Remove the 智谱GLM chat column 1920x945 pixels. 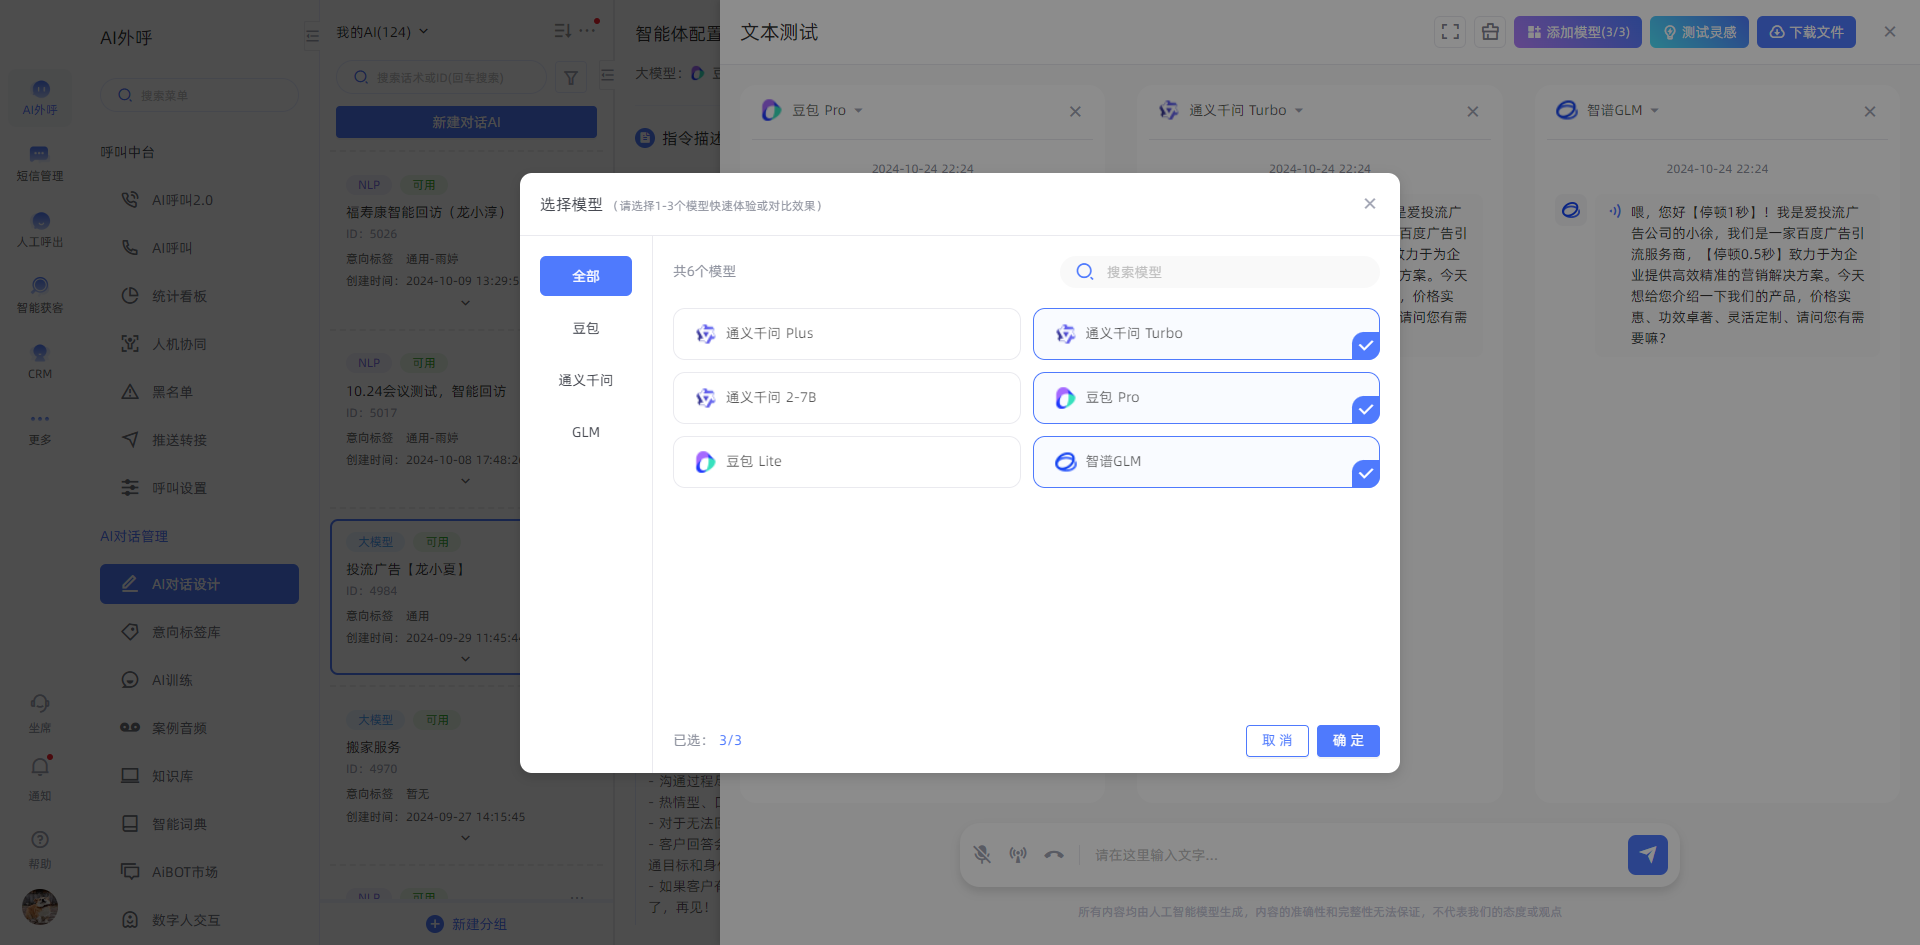[x=1870, y=111]
